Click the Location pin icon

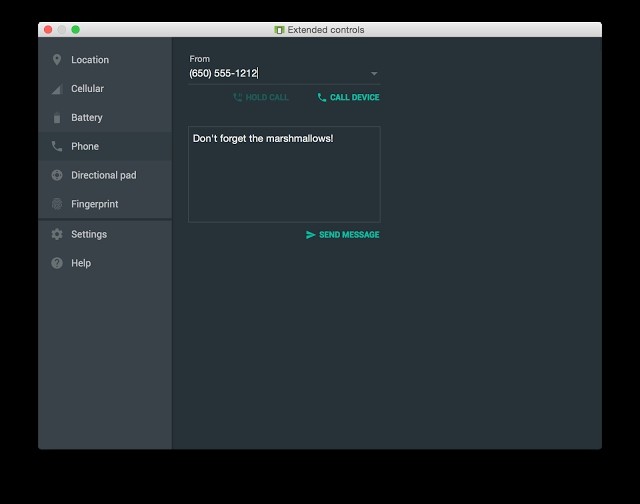point(57,60)
